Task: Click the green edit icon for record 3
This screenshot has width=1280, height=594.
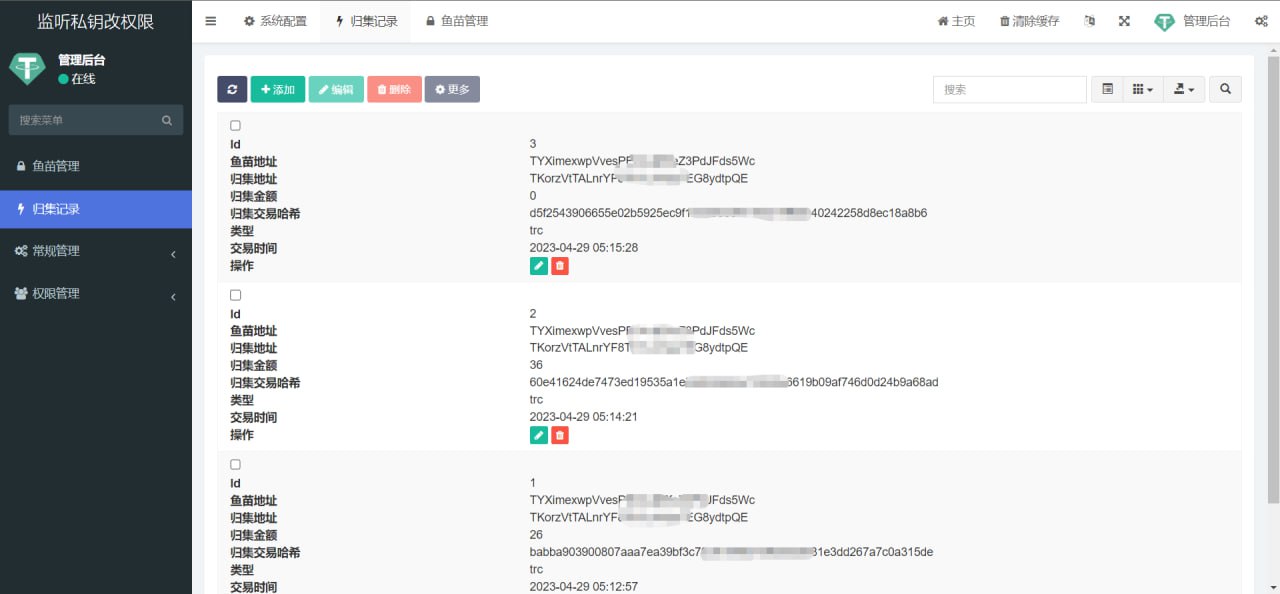Action: click(x=538, y=266)
